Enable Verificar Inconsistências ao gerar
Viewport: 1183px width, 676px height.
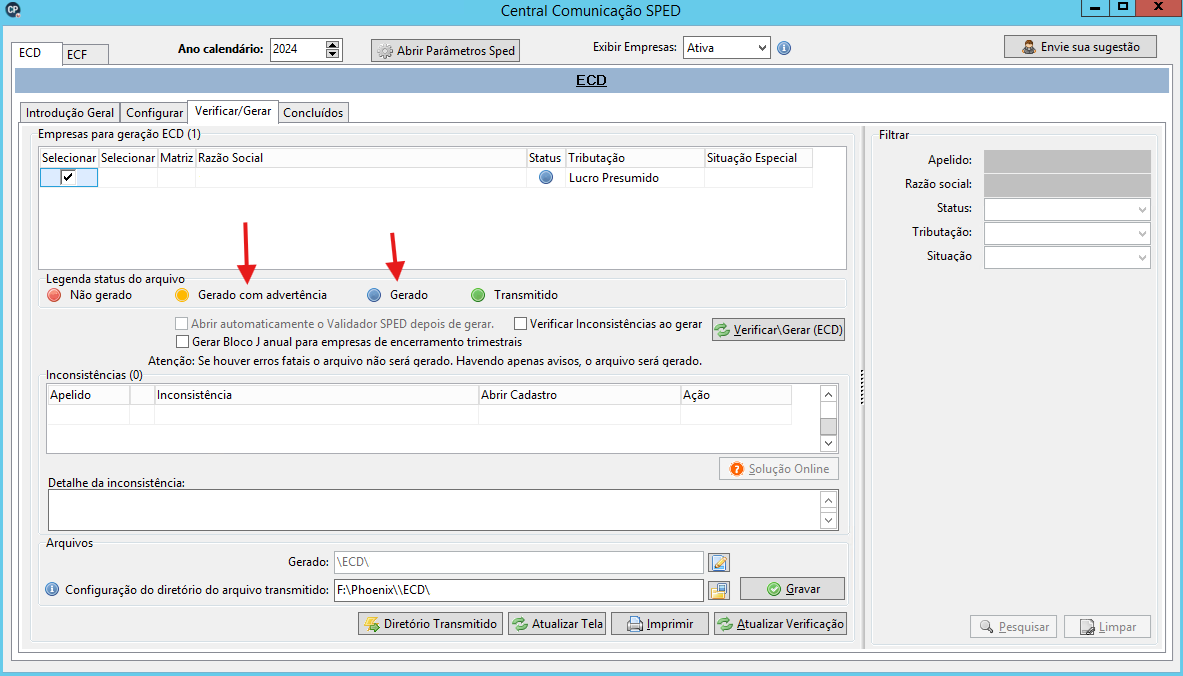520,324
